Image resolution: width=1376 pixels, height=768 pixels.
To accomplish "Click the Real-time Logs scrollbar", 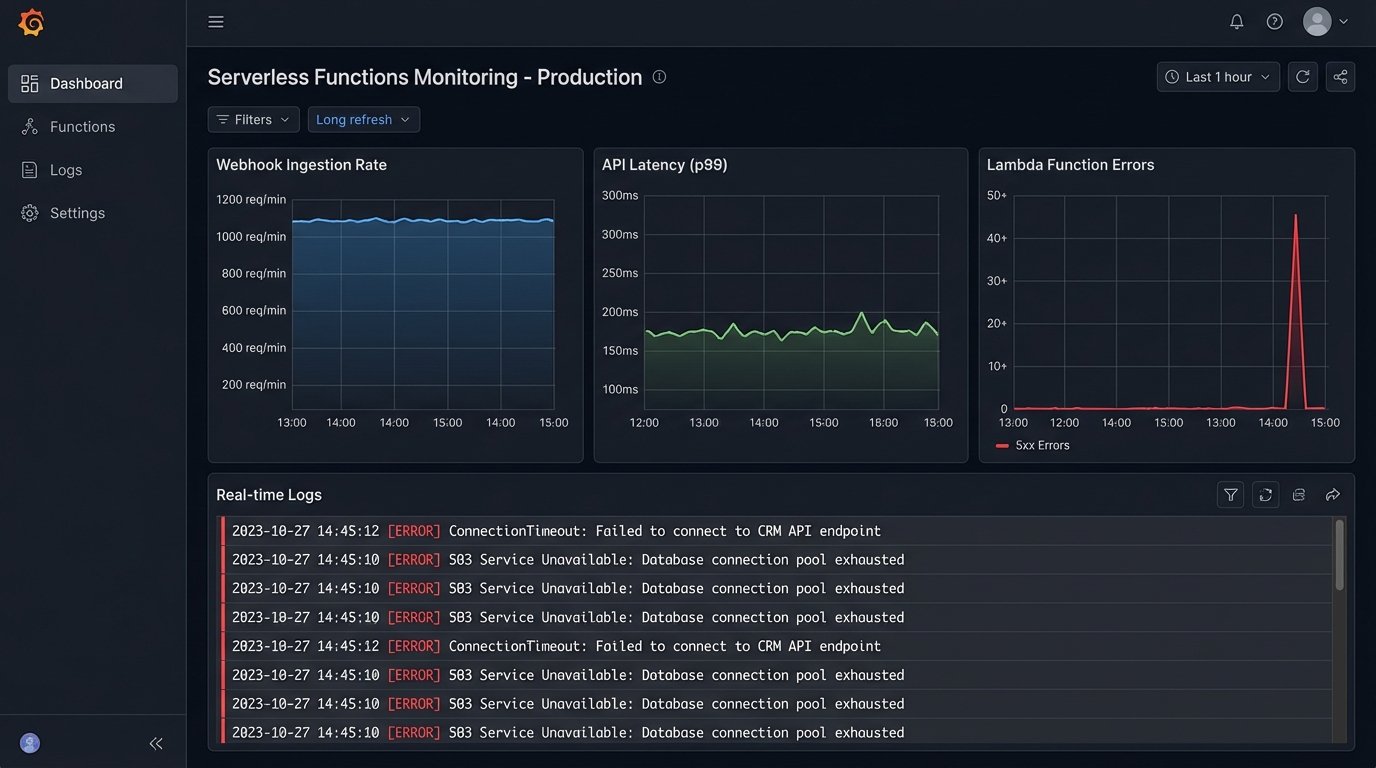I will tap(1339, 555).
